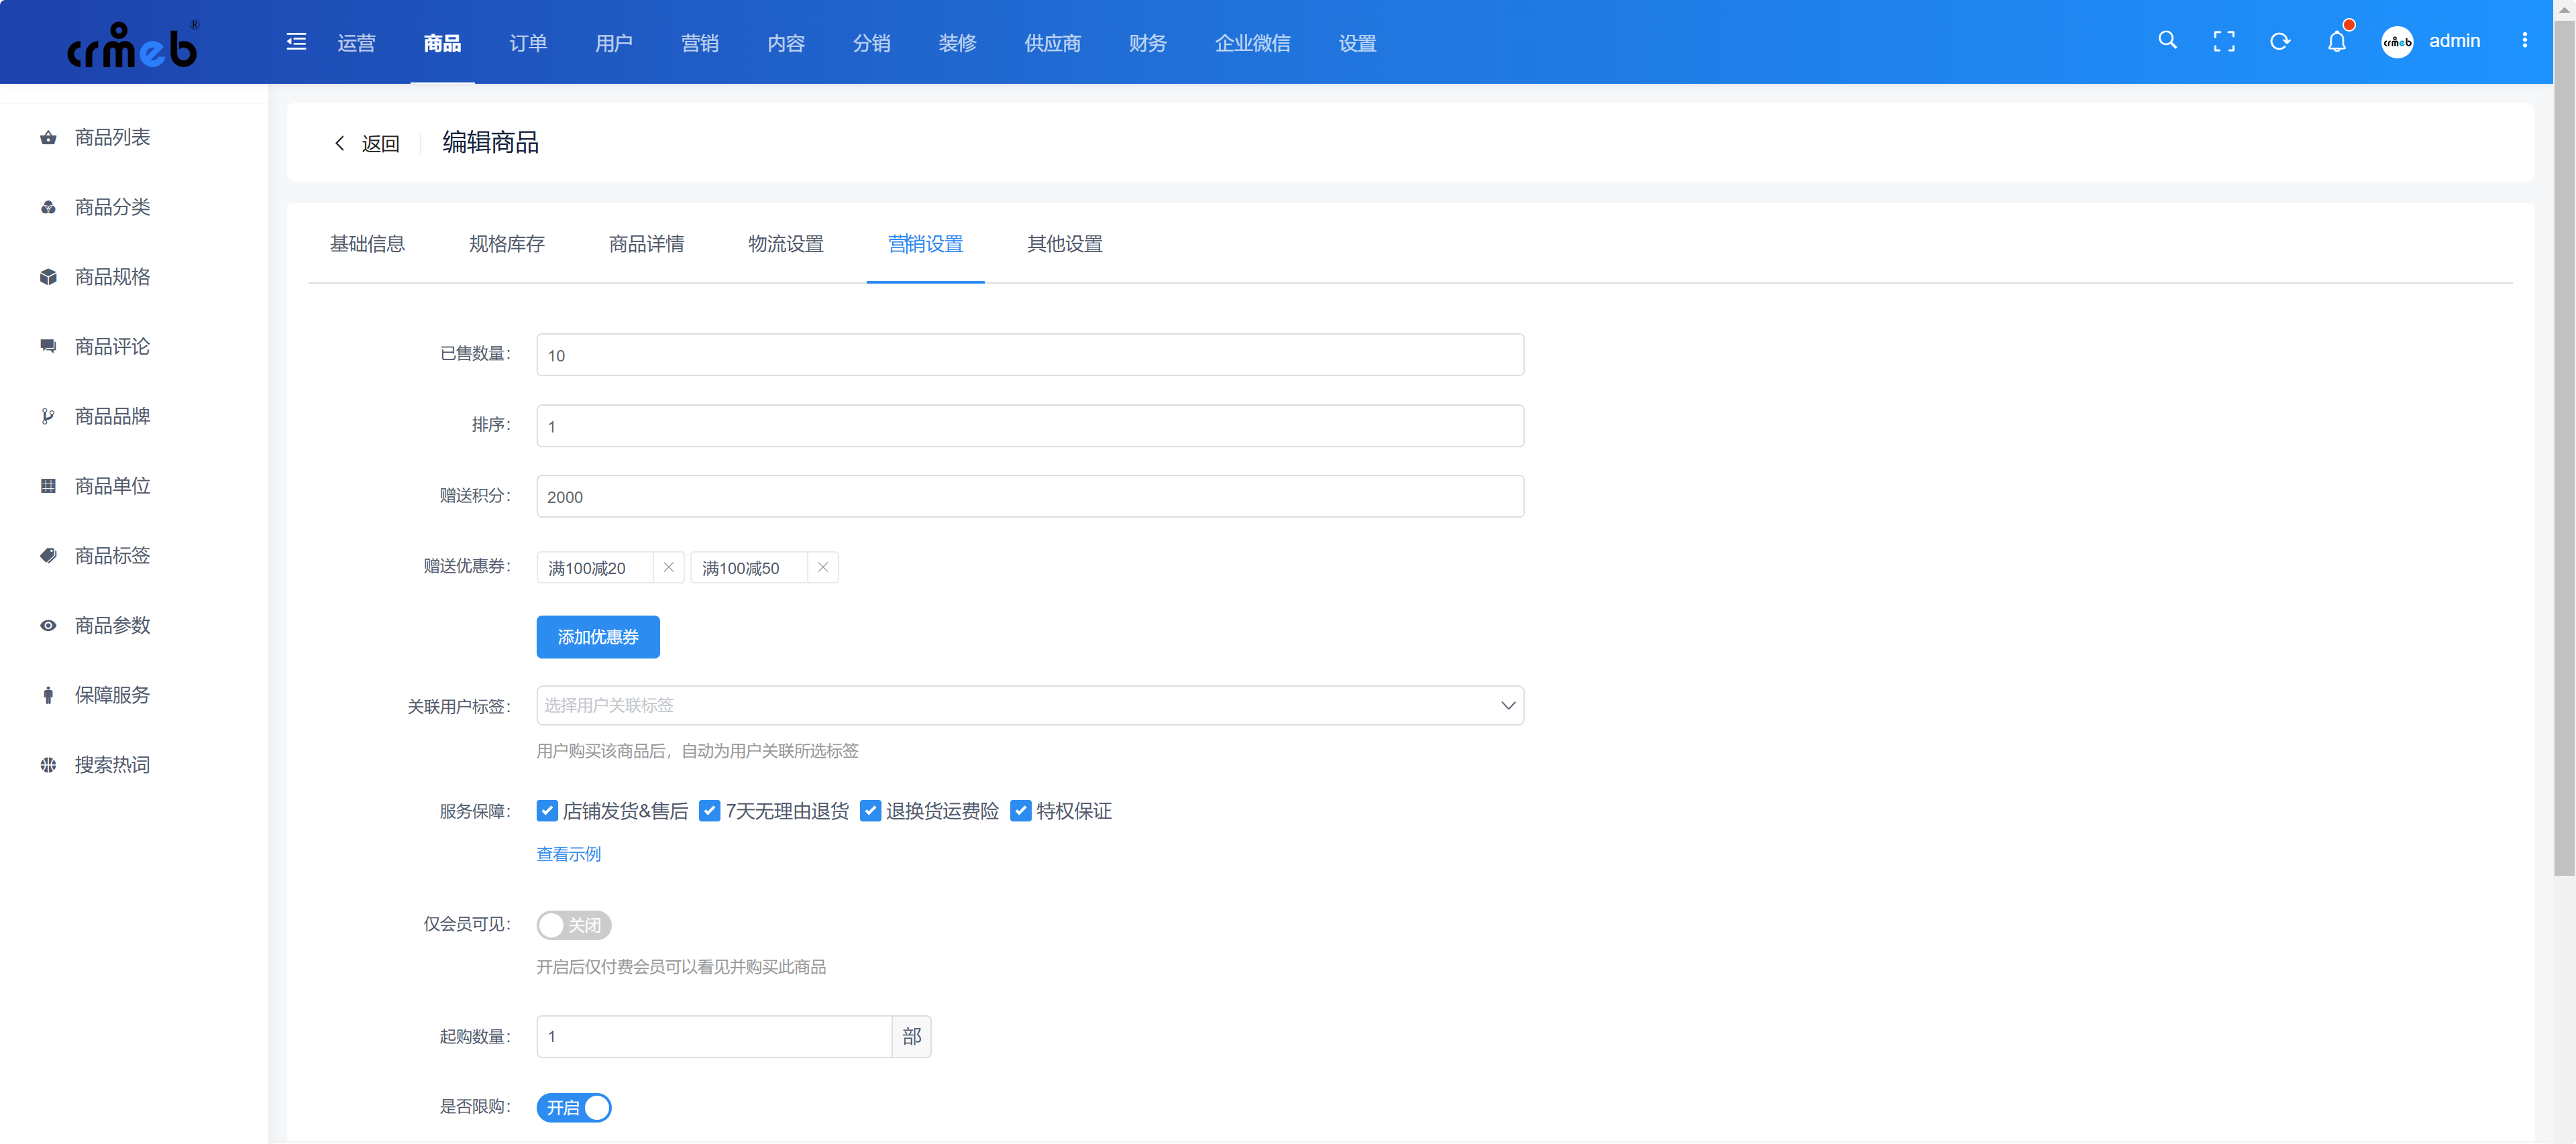This screenshot has width=2576, height=1144.
Task: Open the global search icon
Action: click(2166, 41)
